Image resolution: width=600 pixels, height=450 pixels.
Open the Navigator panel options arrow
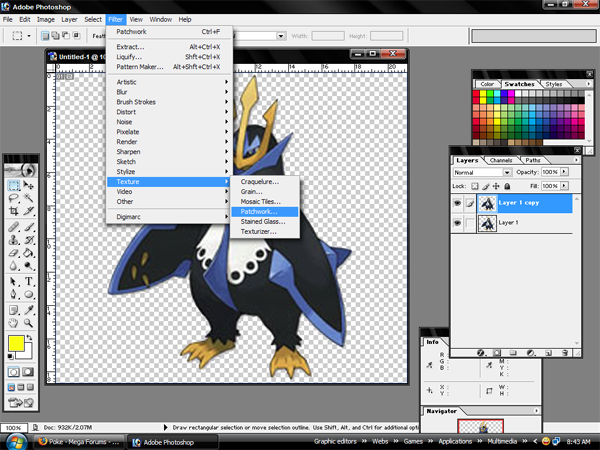pyautogui.click(x=536, y=411)
